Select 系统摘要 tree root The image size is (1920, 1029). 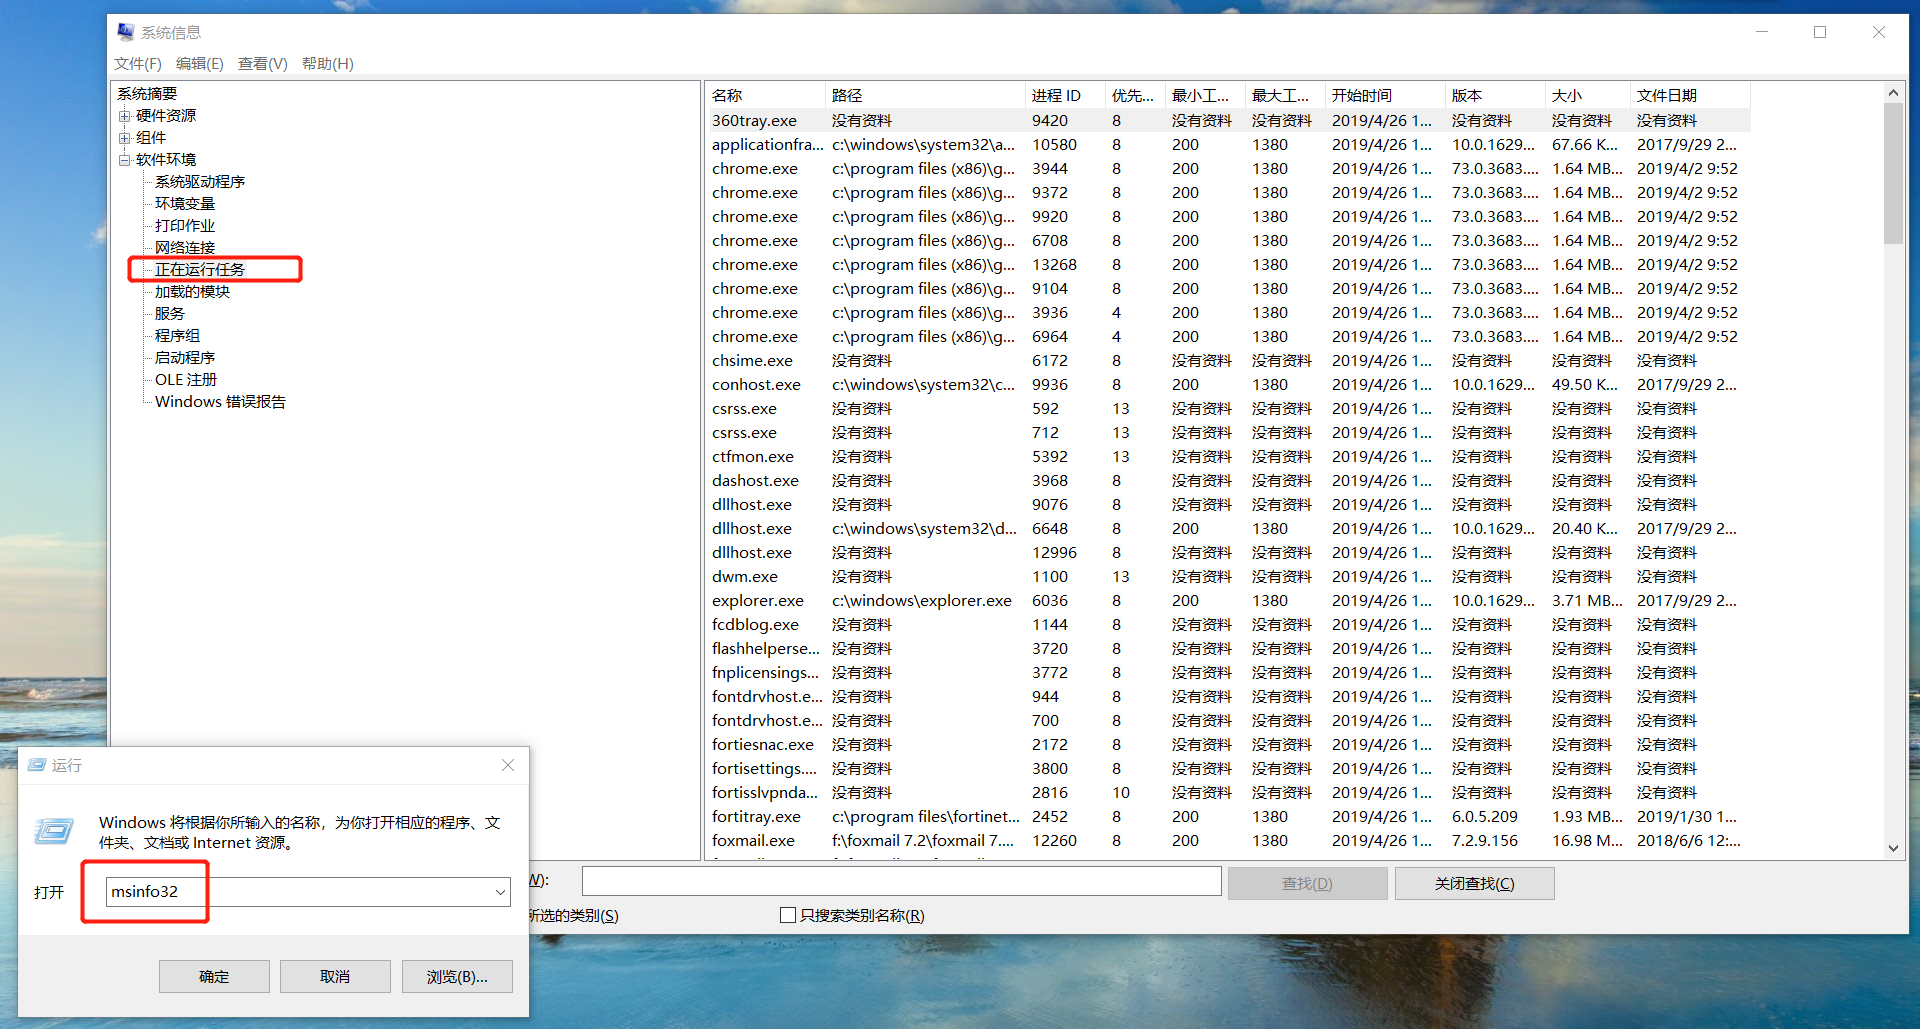pyautogui.click(x=147, y=94)
